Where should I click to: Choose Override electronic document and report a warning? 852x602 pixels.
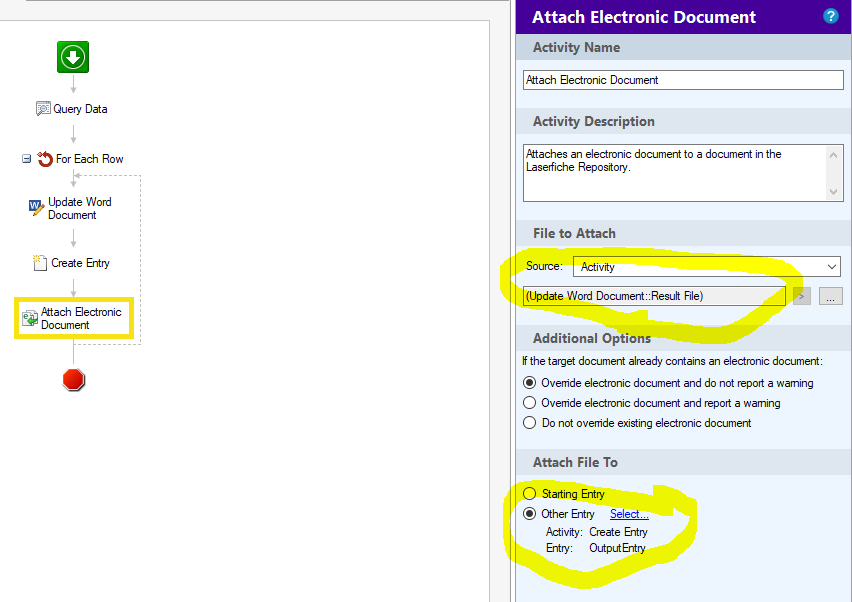tap(529, 403)
